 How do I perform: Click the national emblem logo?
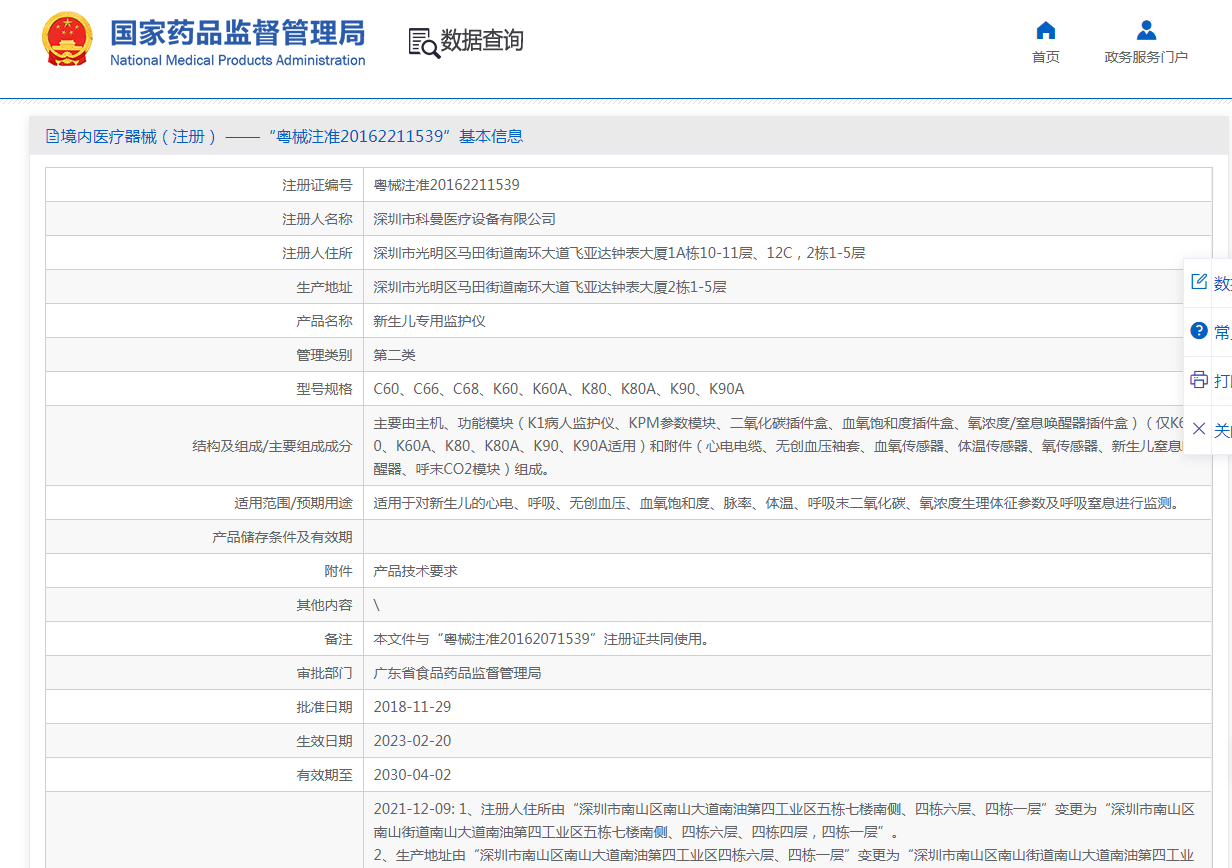[67, 40]
